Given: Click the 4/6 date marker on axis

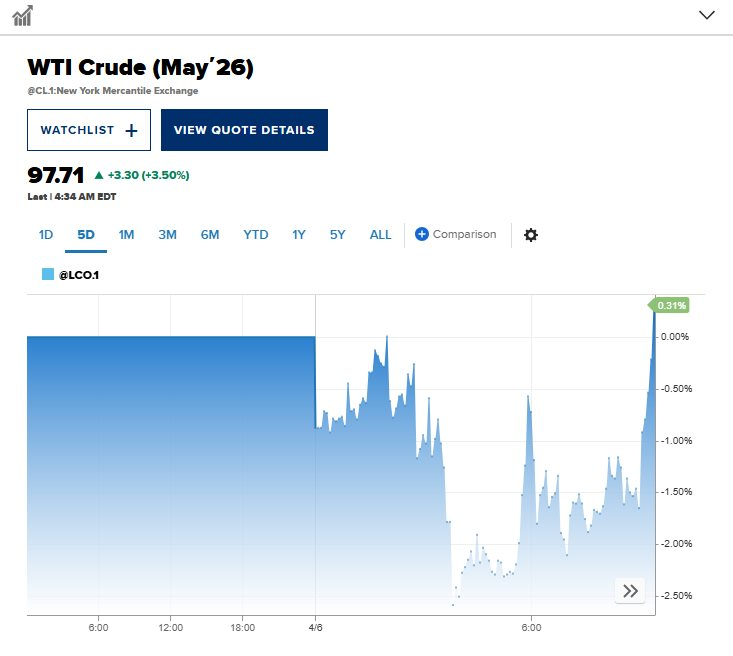Looking at the screenshot, I should click(x=315, y=628).
